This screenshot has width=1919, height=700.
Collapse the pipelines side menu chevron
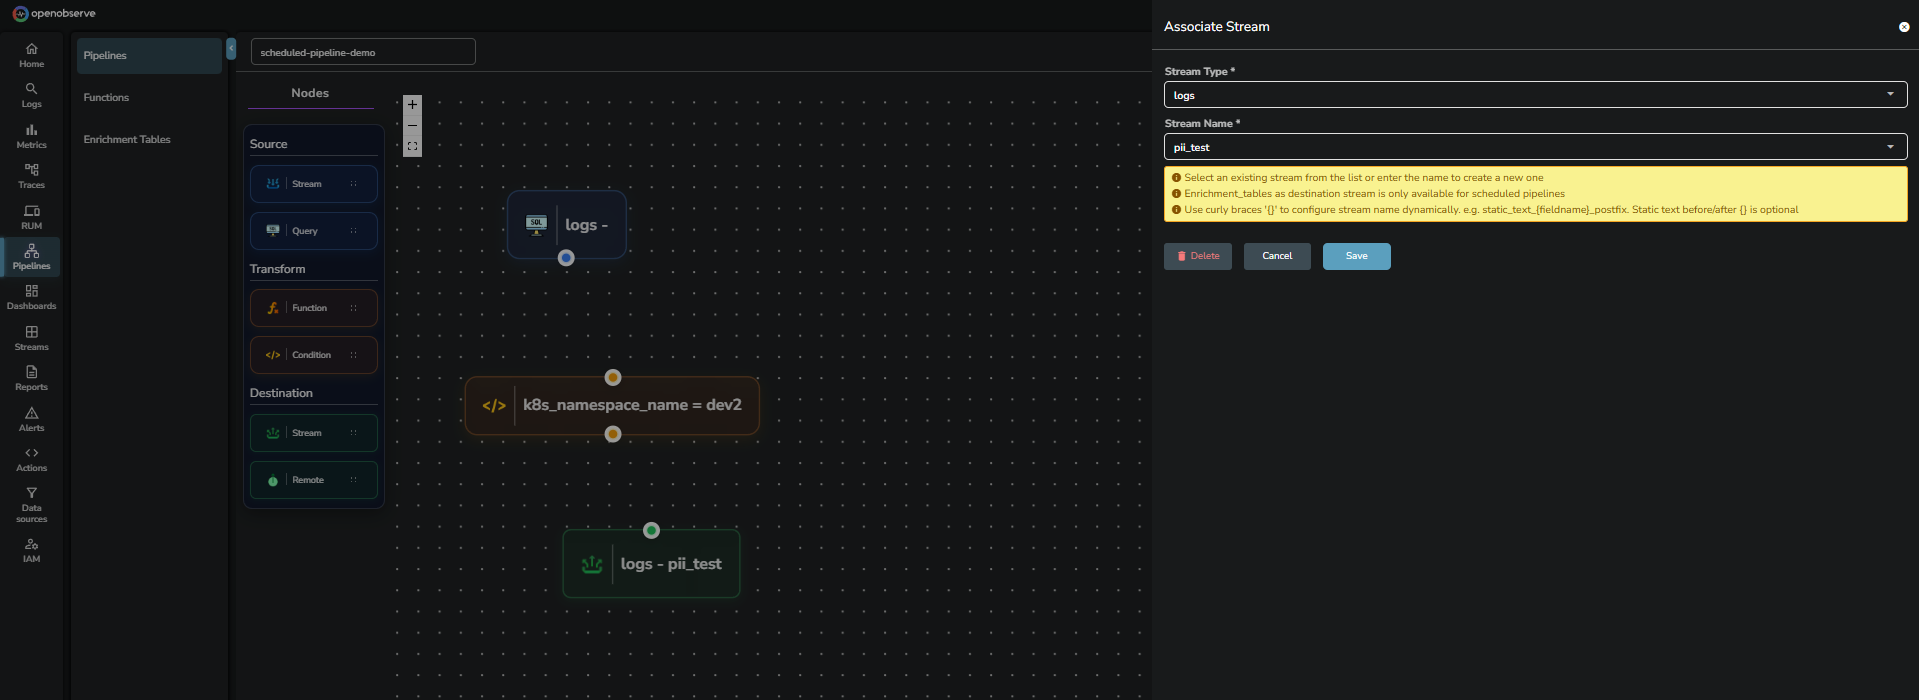(x=231, y=48)
